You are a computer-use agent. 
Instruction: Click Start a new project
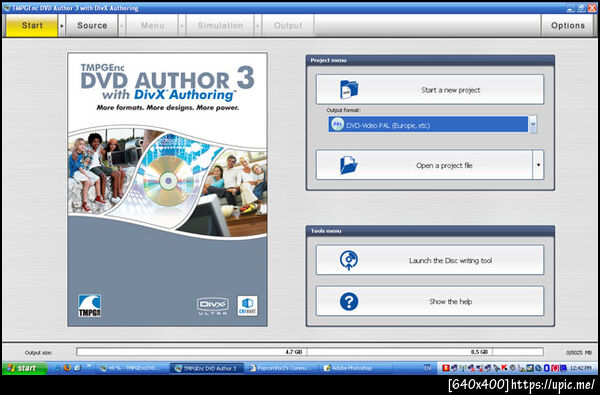tap(430, 90)
